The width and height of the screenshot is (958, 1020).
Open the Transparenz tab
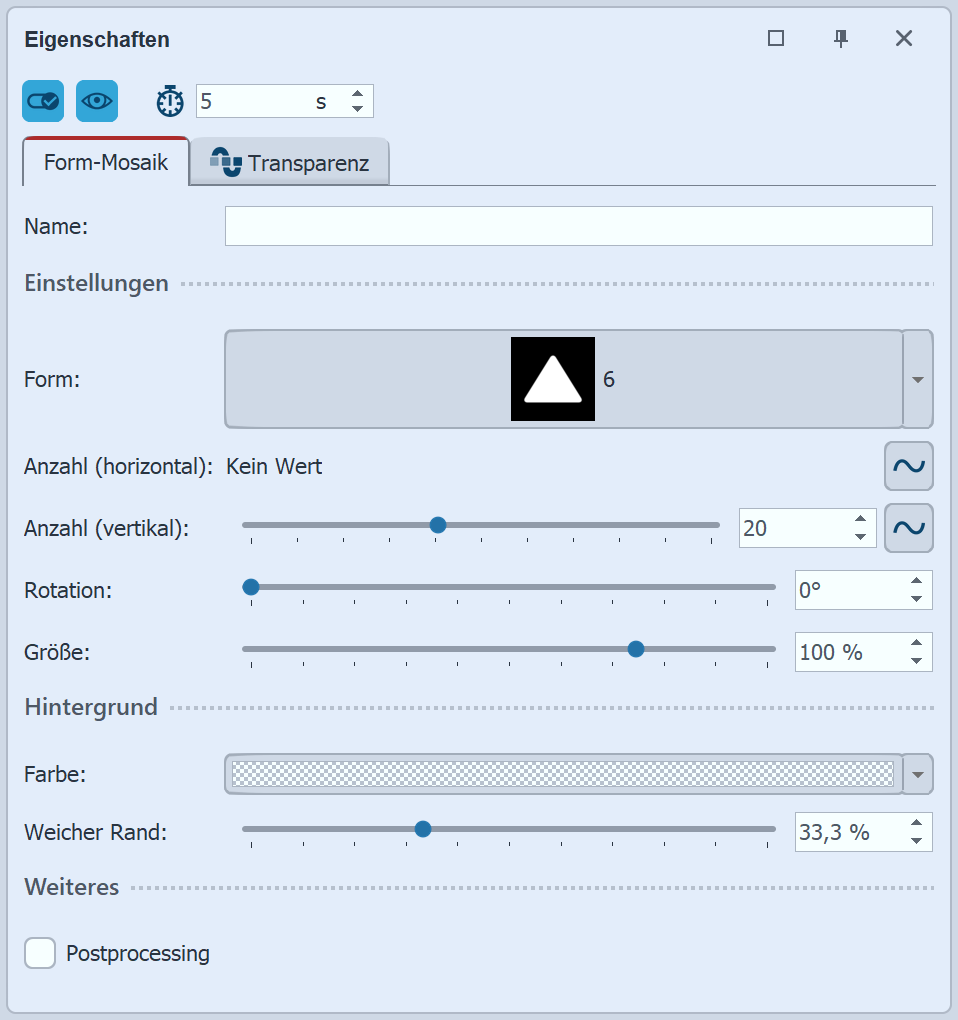(x=290, y=163)
